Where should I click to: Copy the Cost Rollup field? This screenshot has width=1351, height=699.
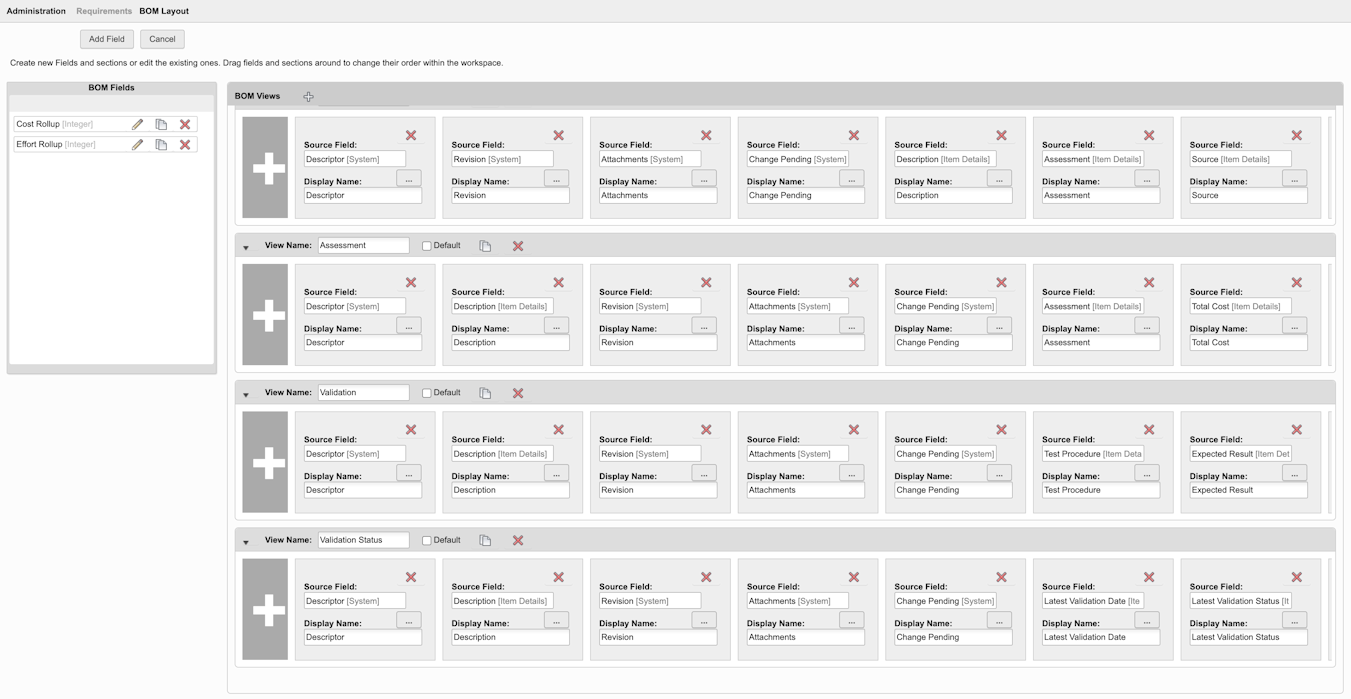click(x=161, y=124)
